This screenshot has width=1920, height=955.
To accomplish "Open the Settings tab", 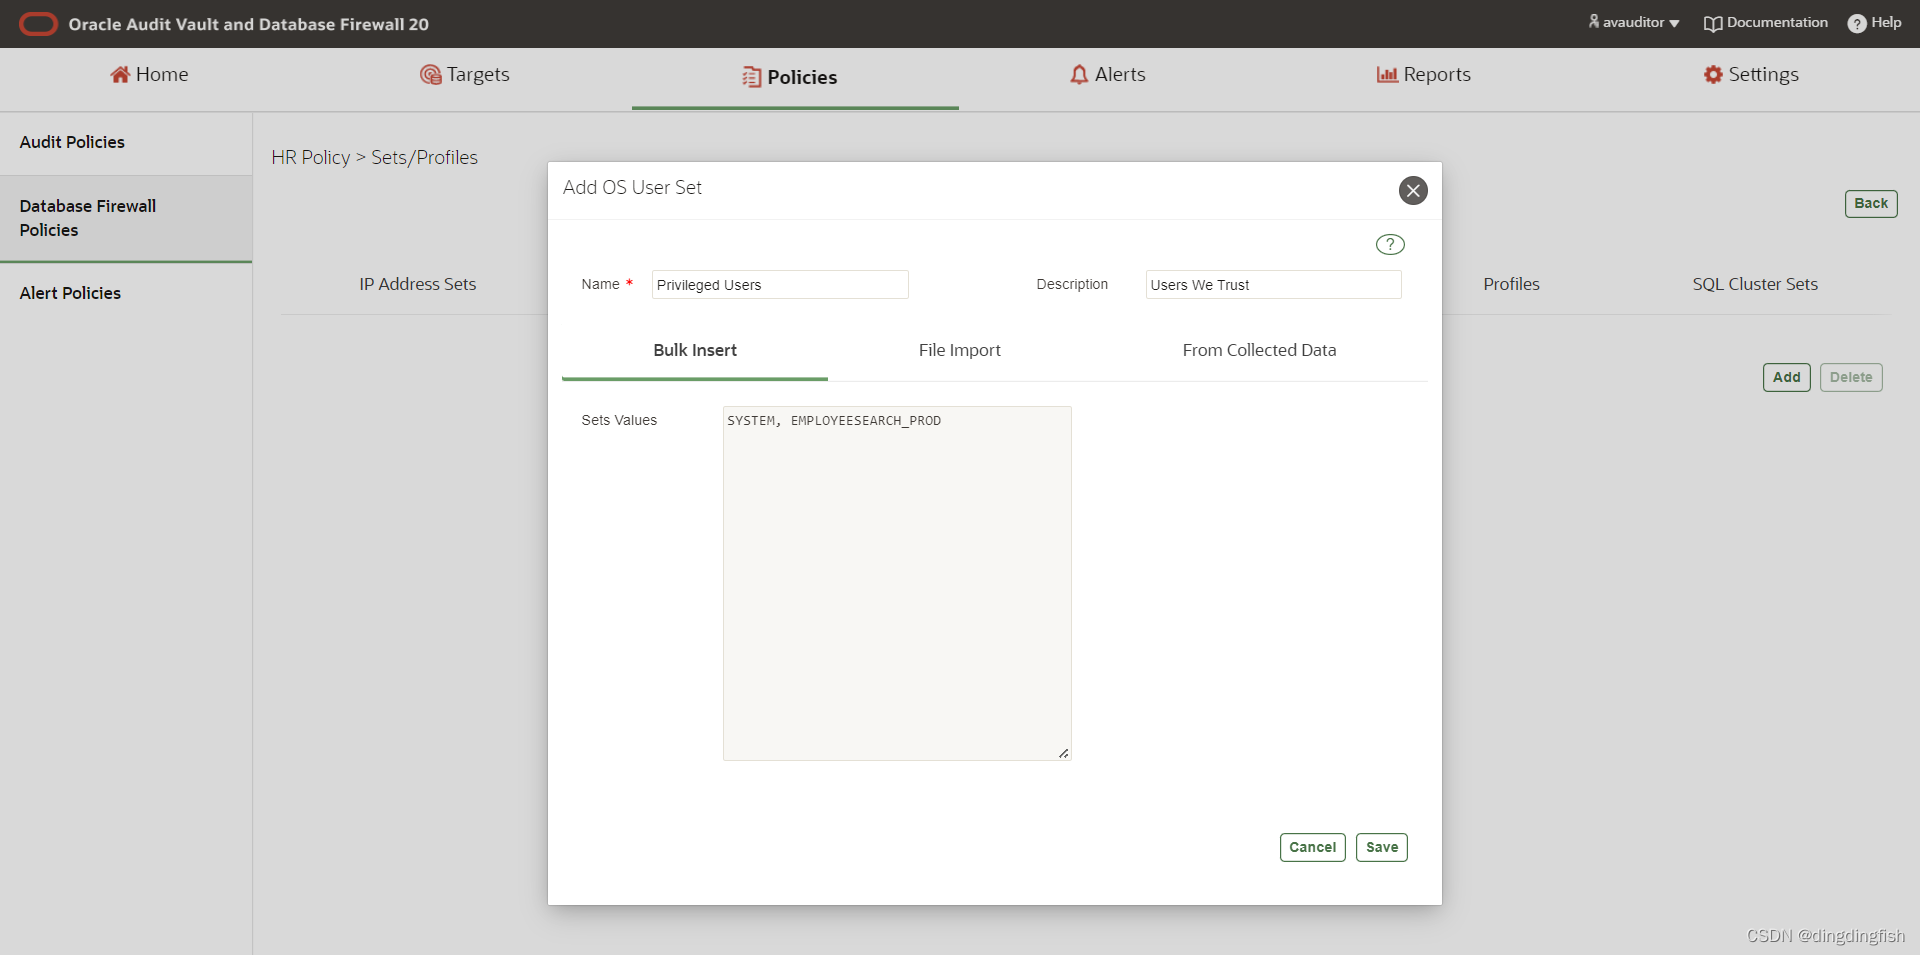I will click(1751, 75).
